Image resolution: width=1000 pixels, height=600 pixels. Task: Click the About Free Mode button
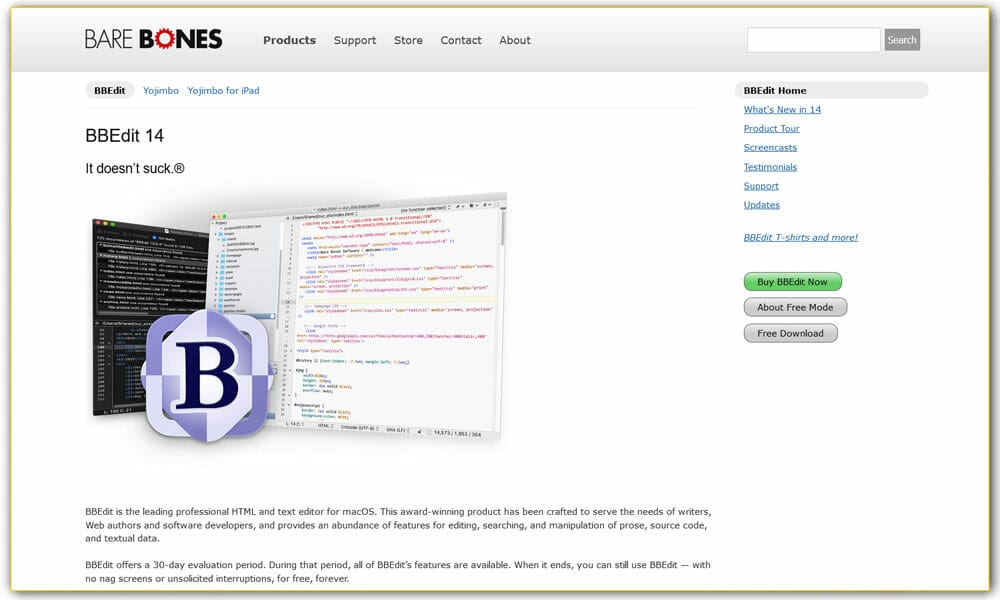pos(795,307)
